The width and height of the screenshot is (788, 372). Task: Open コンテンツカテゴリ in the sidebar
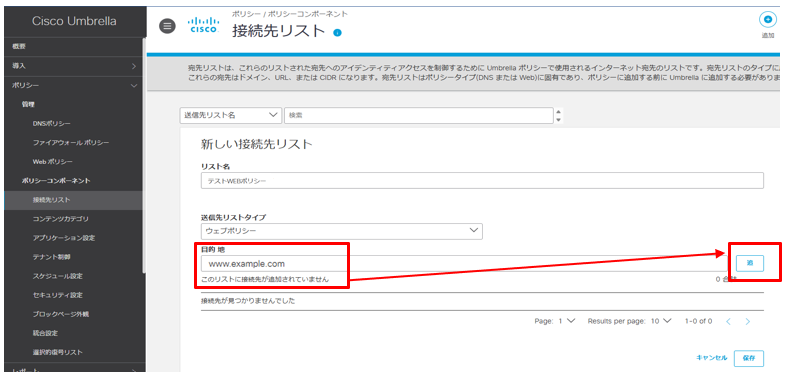[60, 219]
